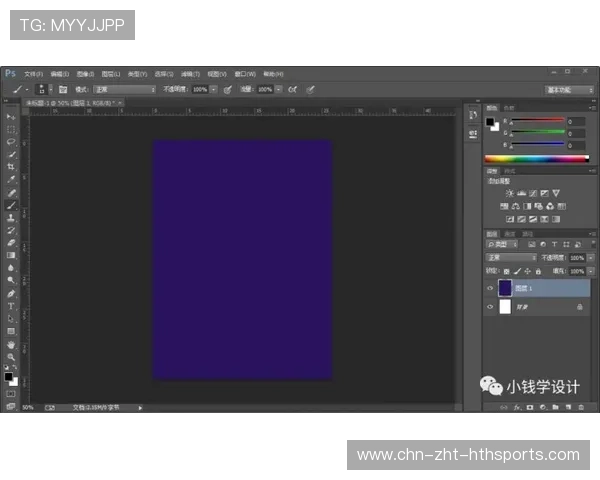Open the blend mode 正常 dropdown in Layers
This screenshot has height=480, width=600.
tap(510, 257)
